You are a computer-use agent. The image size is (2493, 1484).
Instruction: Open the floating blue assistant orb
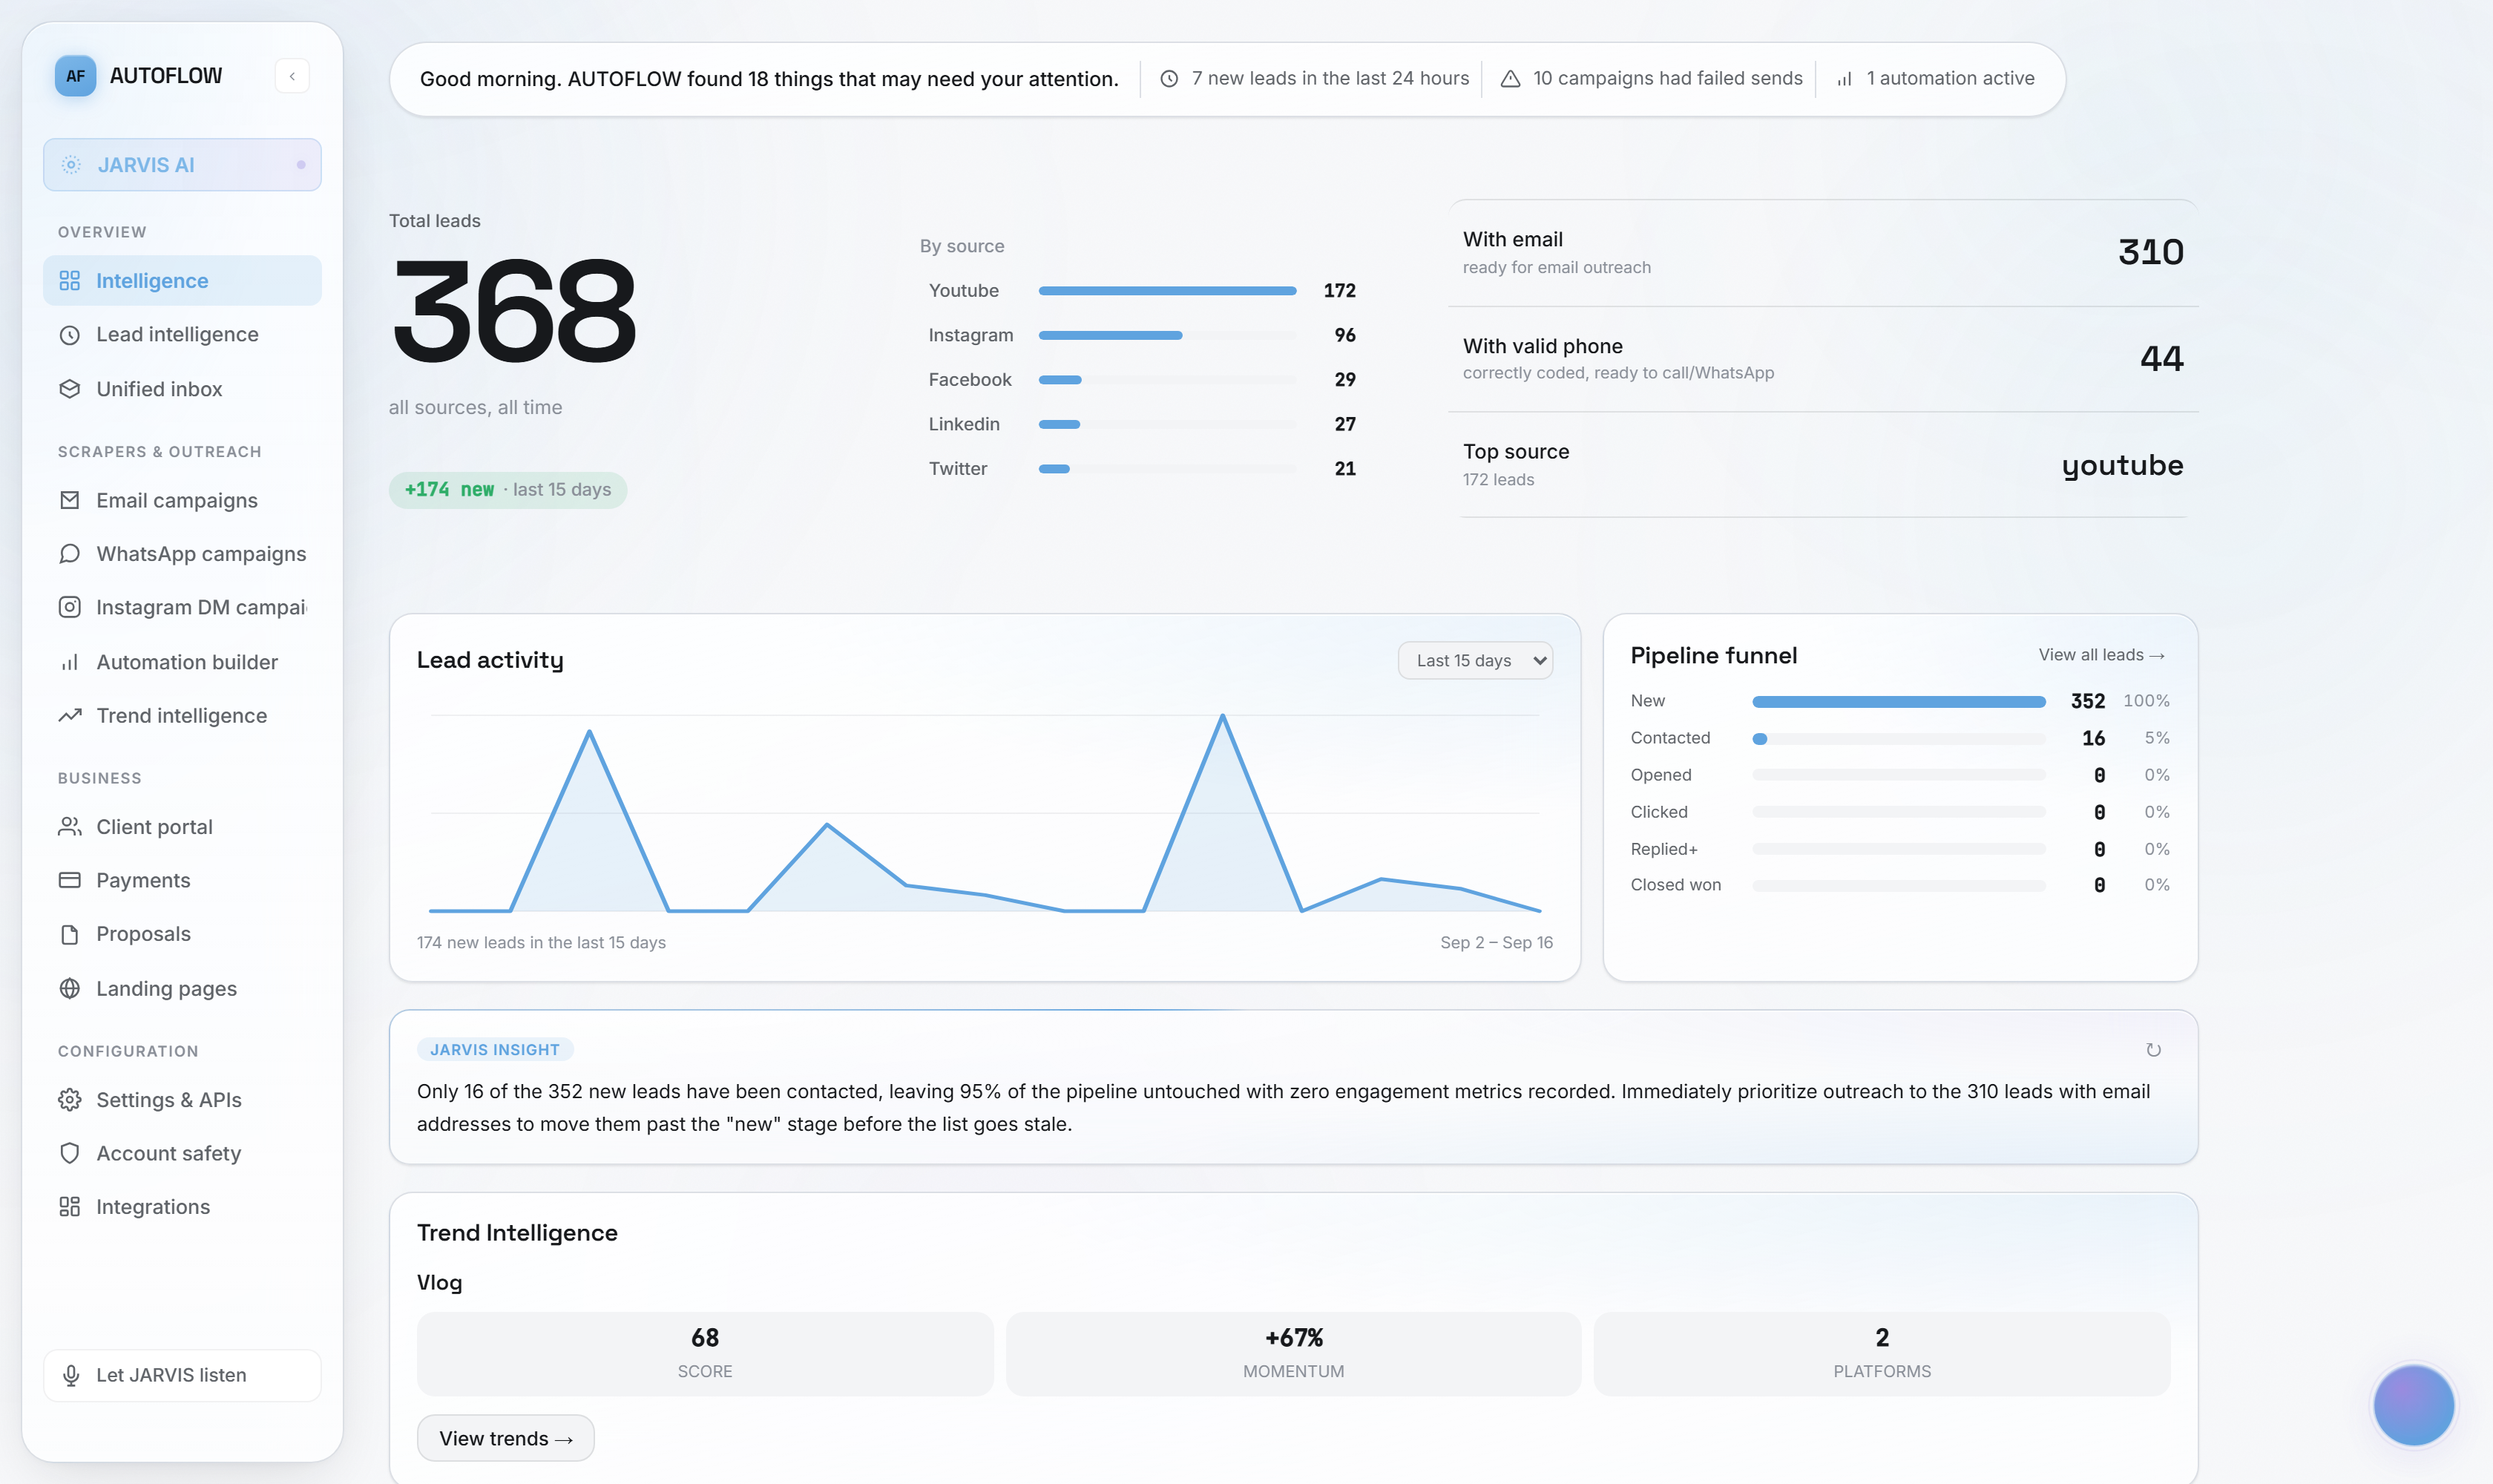click(x=2413, y=1406)
